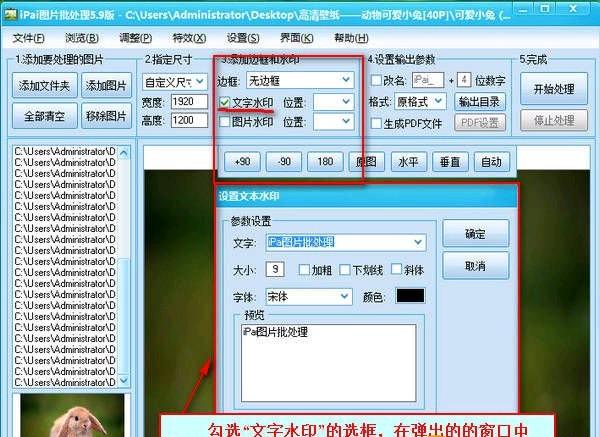The image size is (600, 437).
Task: Flip image with the 水平 button
Action: tap(408, 162)
